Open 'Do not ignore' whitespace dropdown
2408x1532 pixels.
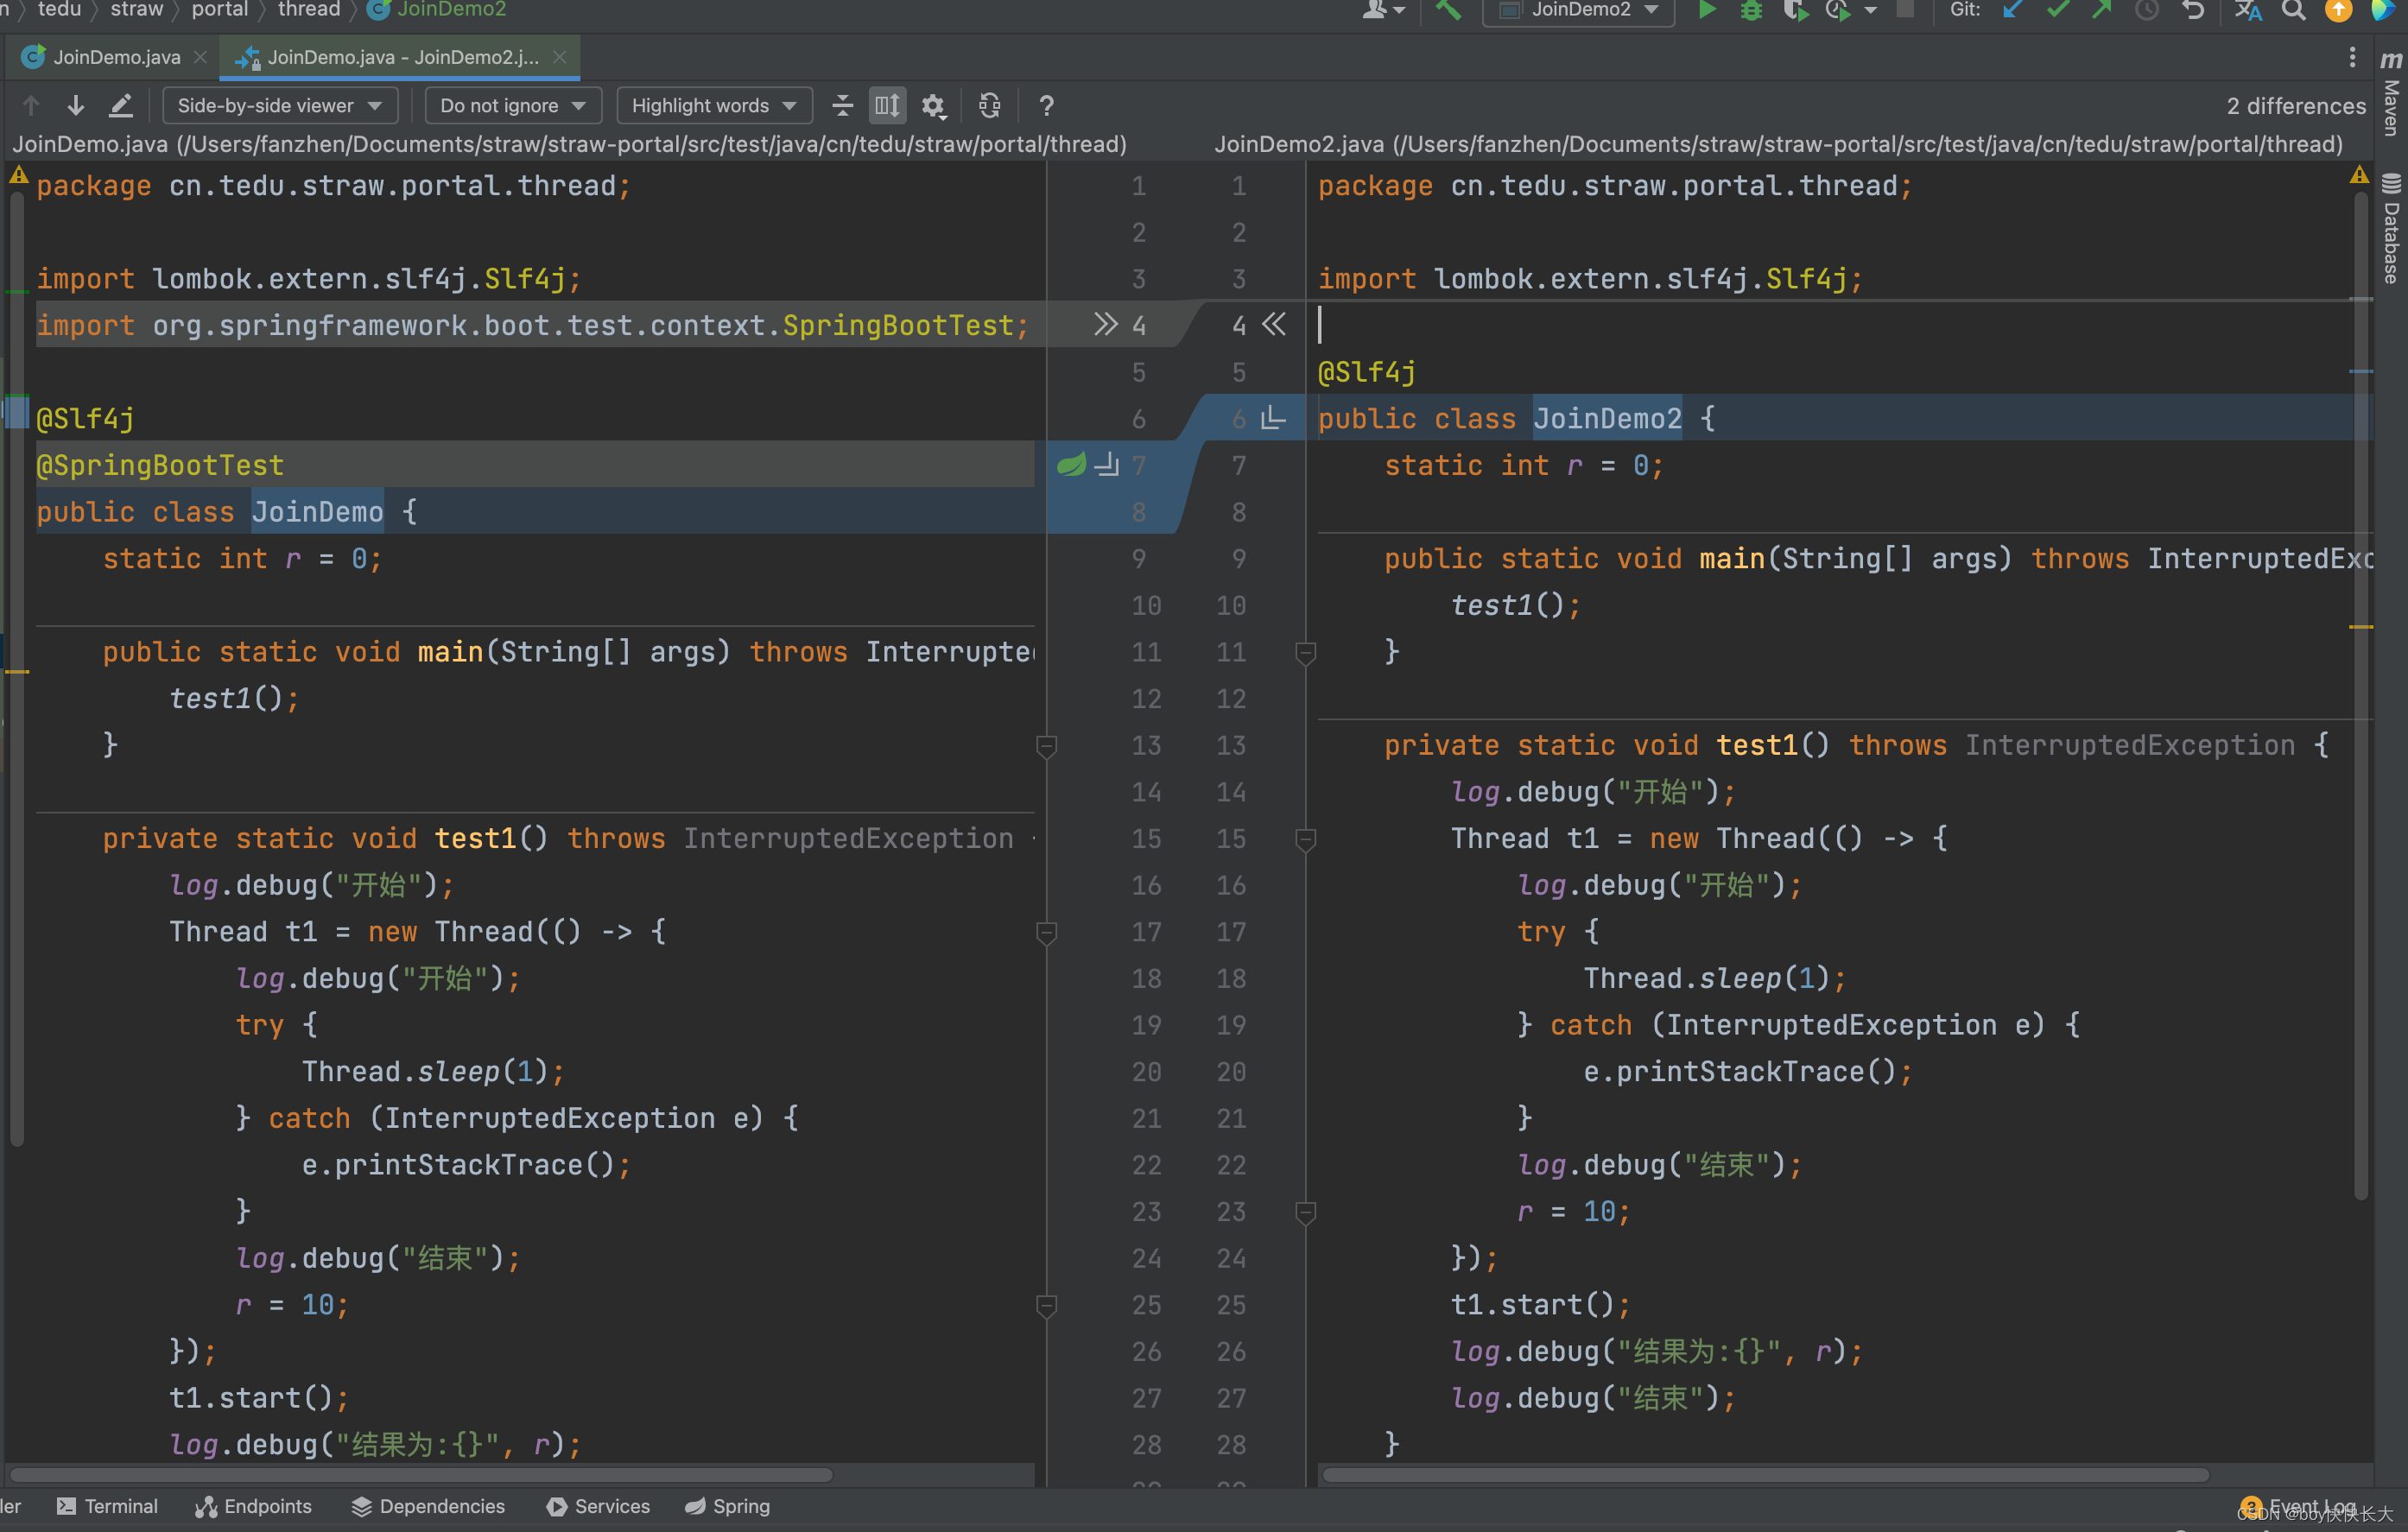click(513, 105)
